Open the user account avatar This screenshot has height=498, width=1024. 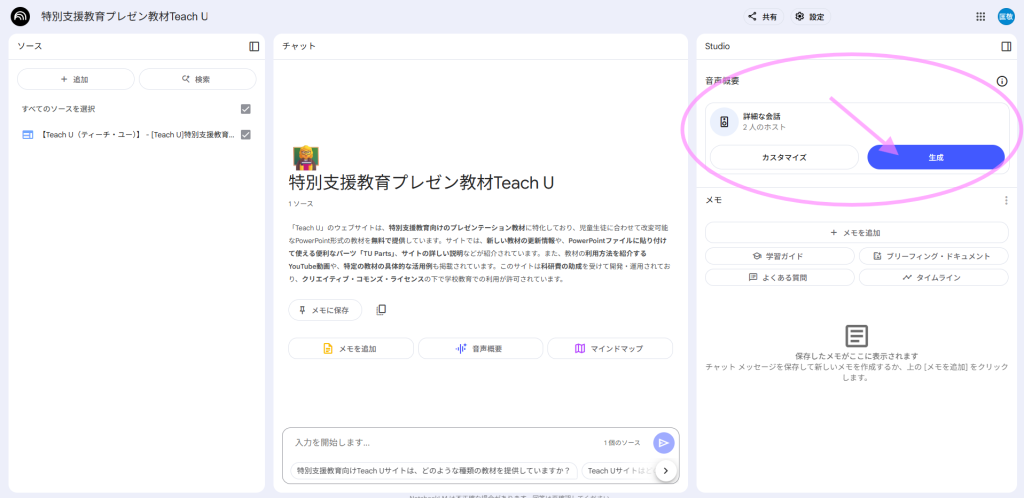point(1004,17)
